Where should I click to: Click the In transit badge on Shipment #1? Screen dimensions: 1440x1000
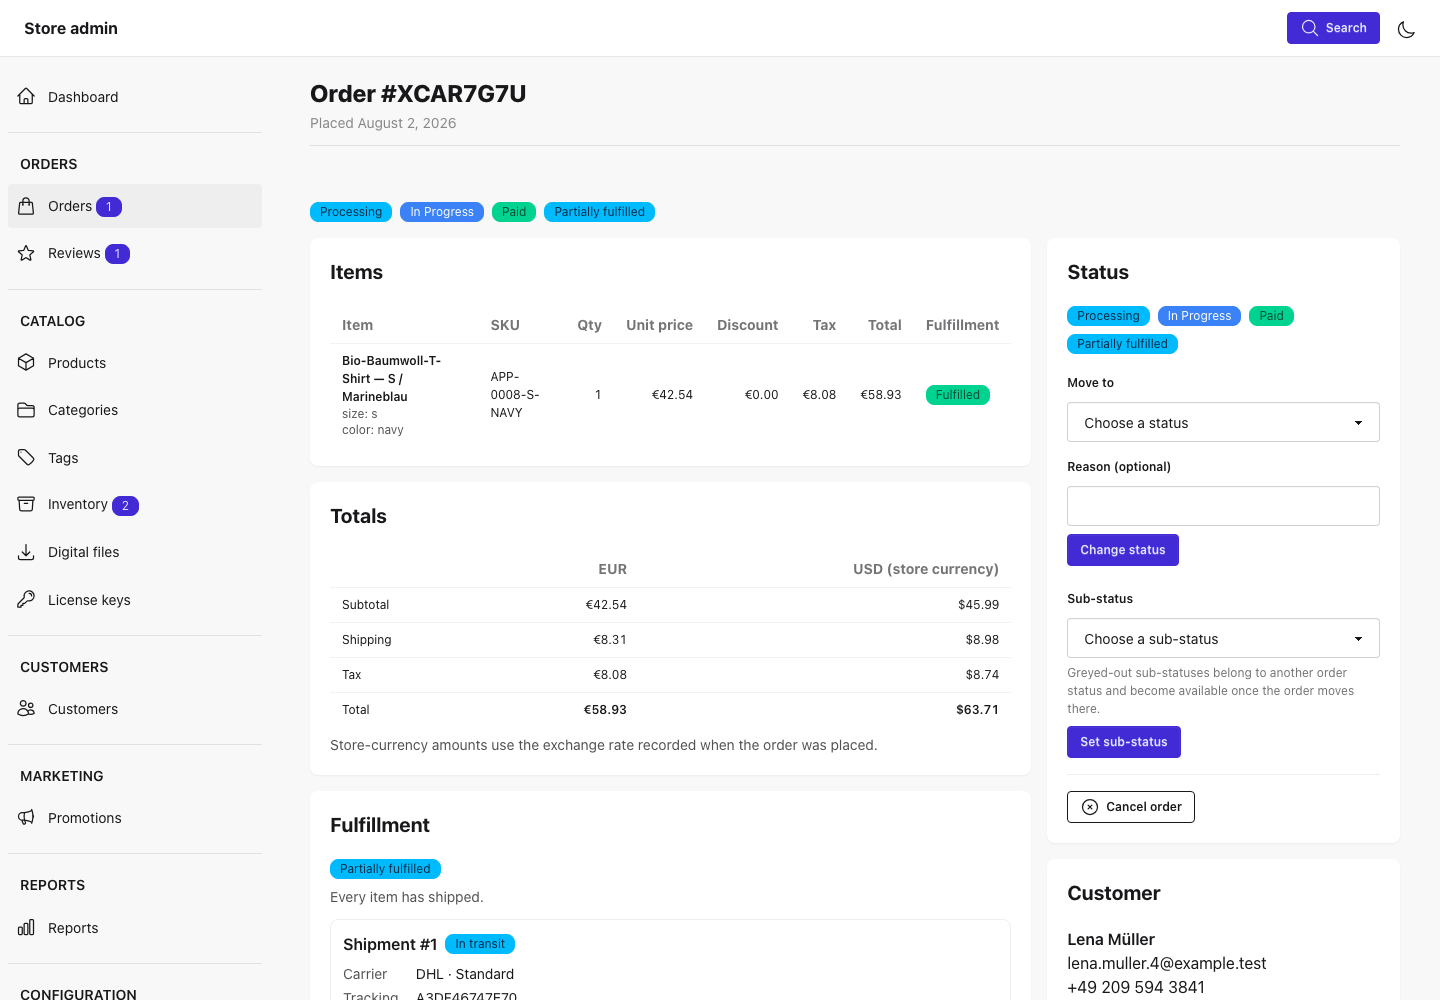click(x=480, y=944)
